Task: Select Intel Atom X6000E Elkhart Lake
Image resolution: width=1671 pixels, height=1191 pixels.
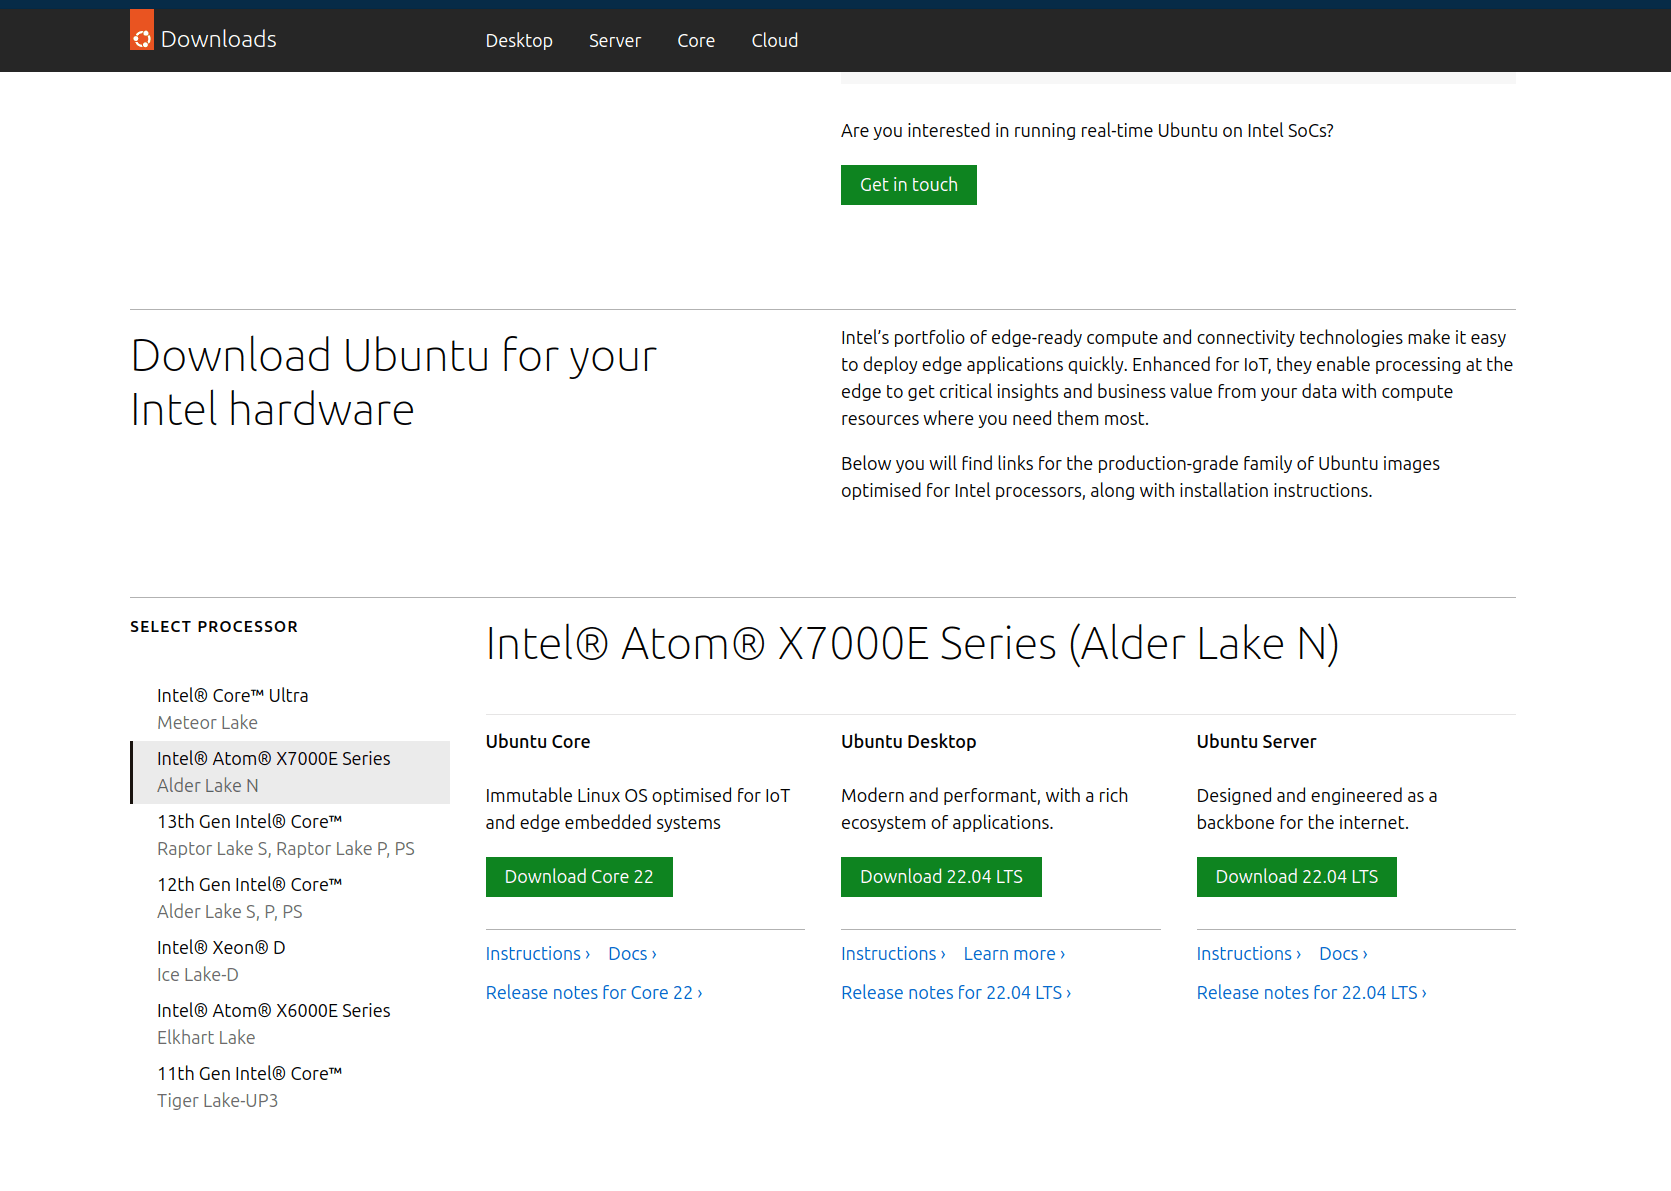Action: click(x=290, y=1024)
